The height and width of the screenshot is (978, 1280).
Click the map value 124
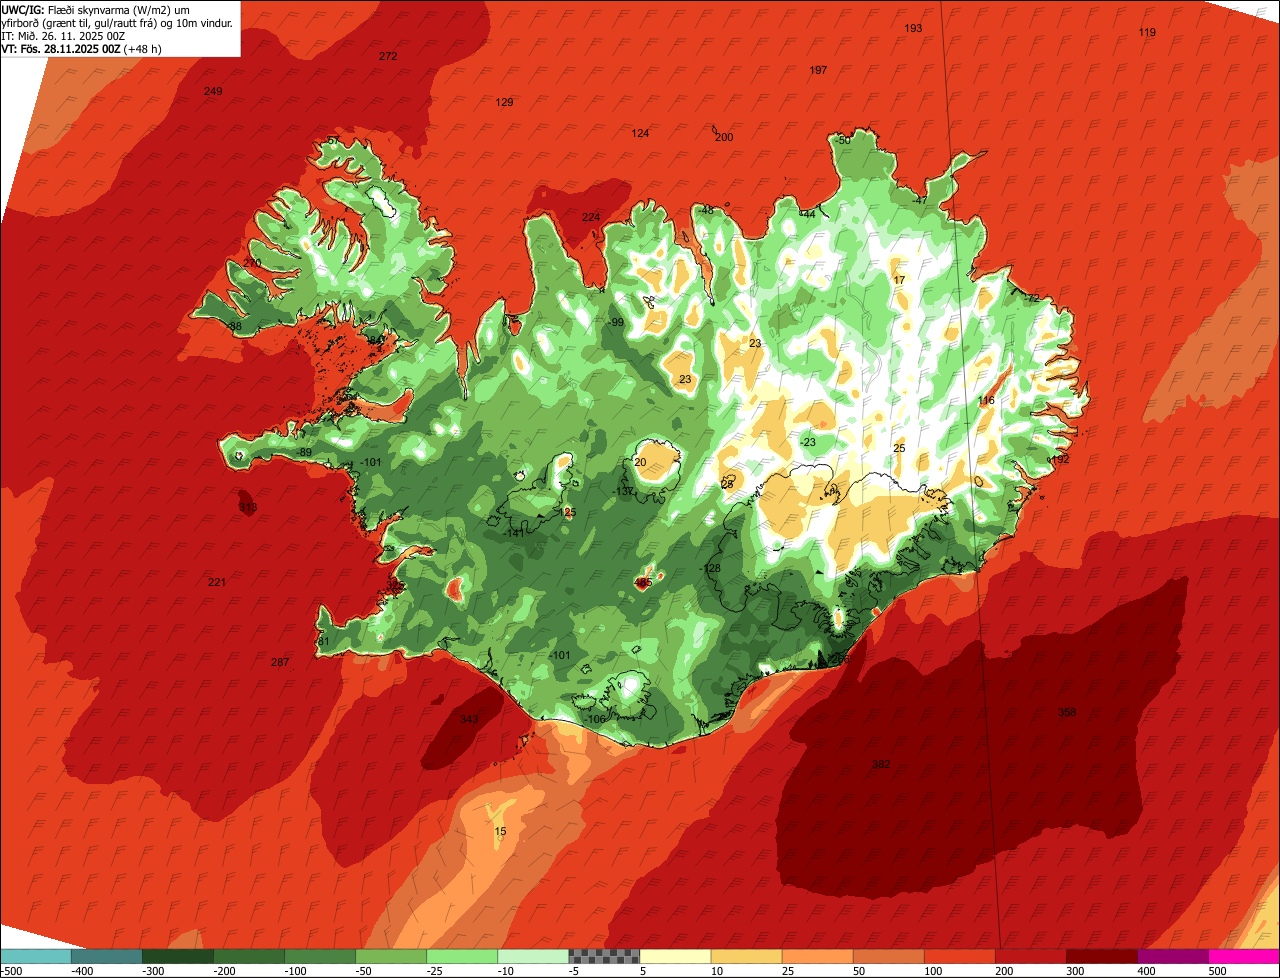[x=640, y=133]
